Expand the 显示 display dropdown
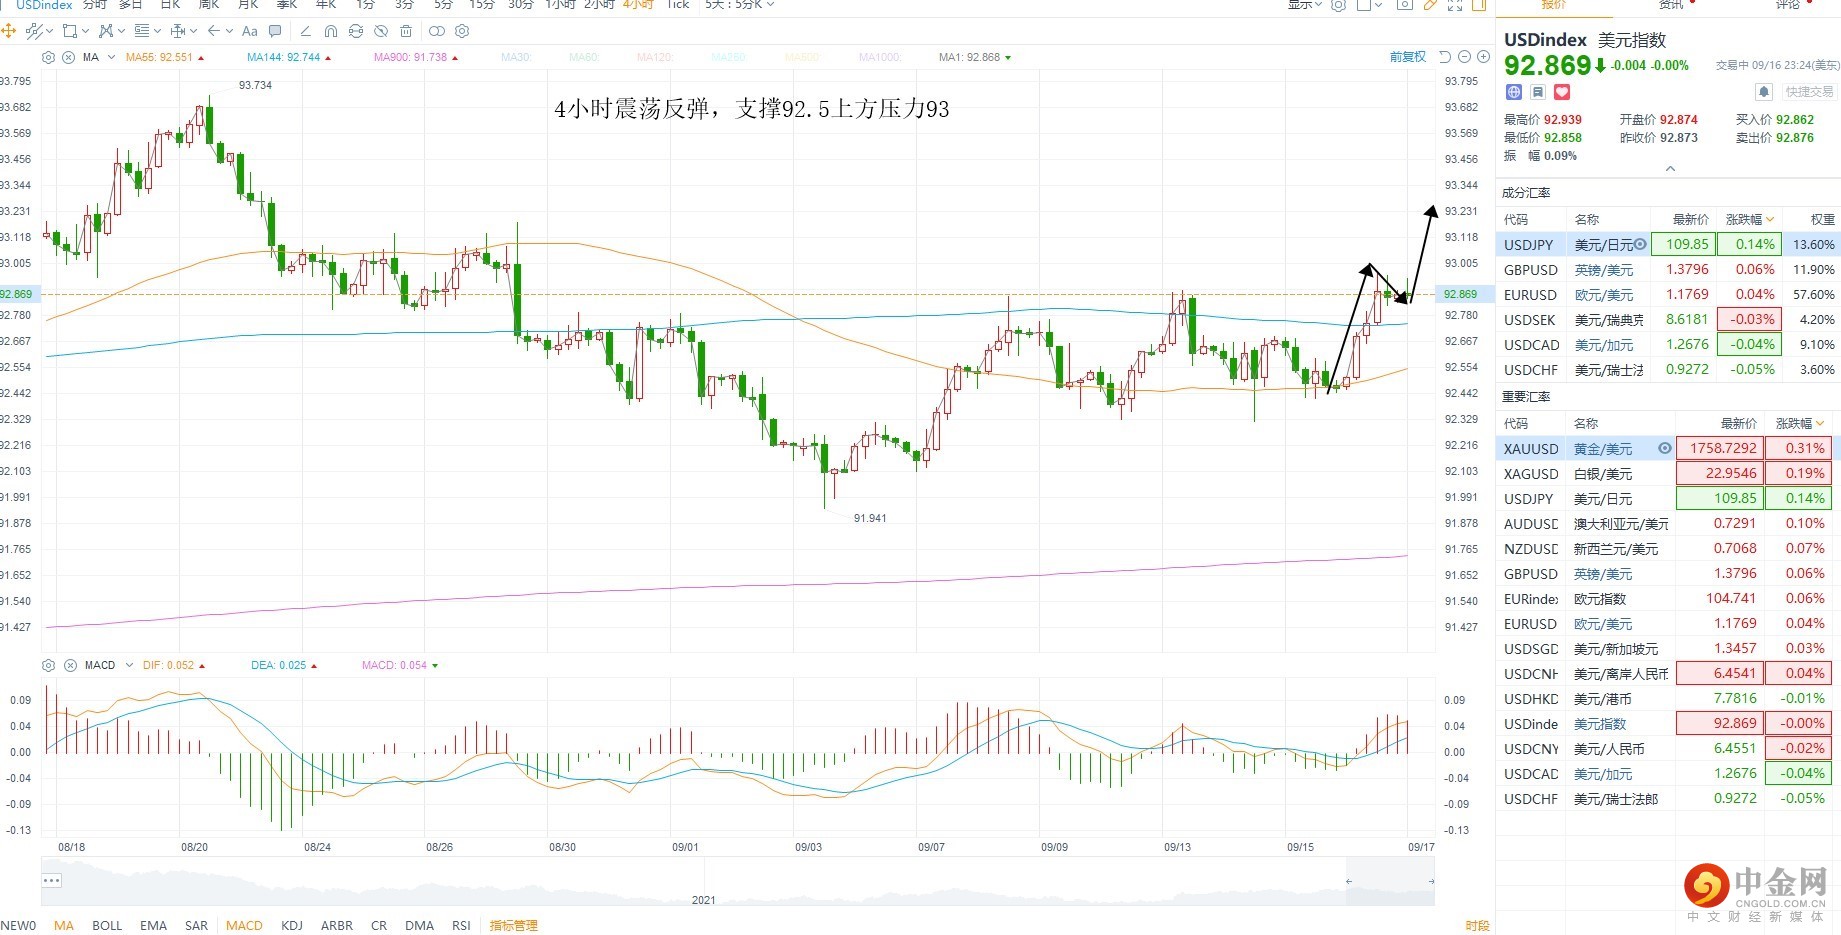Image resolution: width=1841 pixels, height=935 pixels. click(x=1304, y=5)
